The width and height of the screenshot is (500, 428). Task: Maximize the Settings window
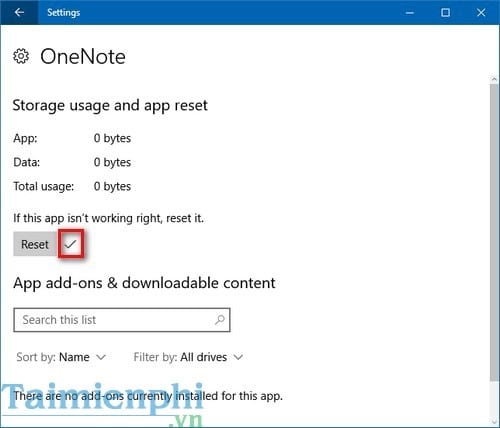(445, 13)
